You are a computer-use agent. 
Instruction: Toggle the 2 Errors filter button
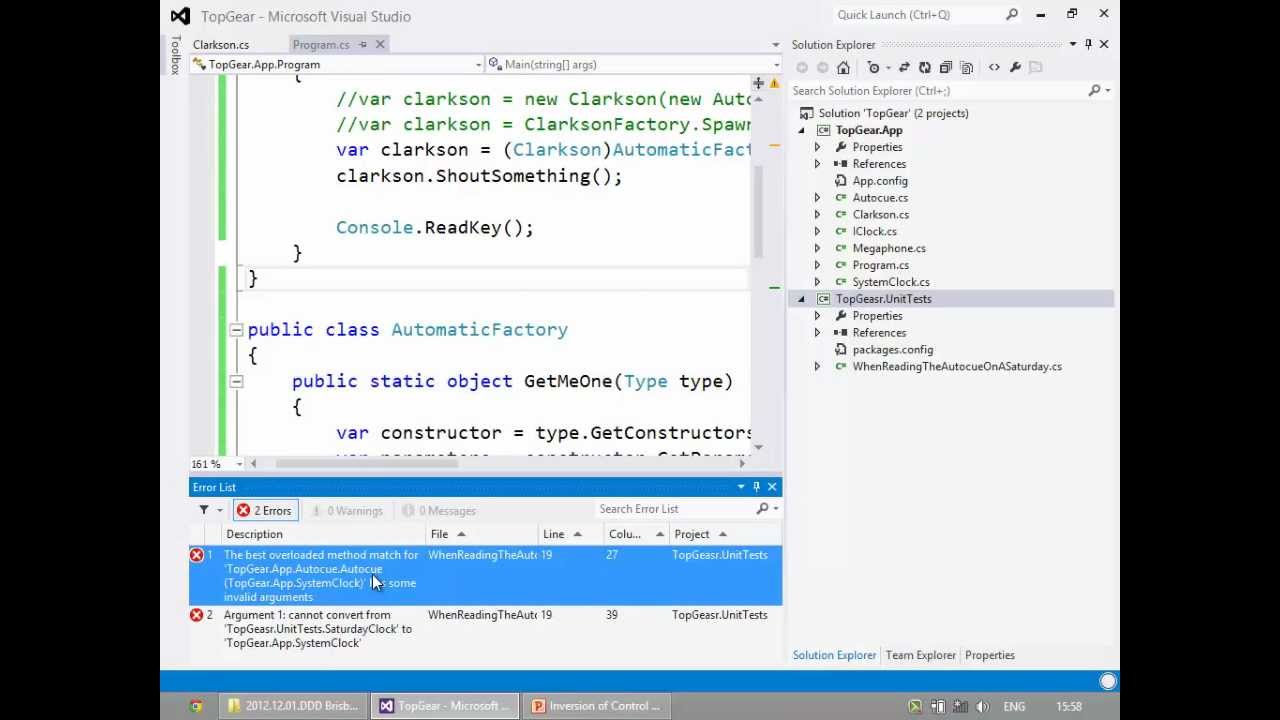tap(264, 511)
